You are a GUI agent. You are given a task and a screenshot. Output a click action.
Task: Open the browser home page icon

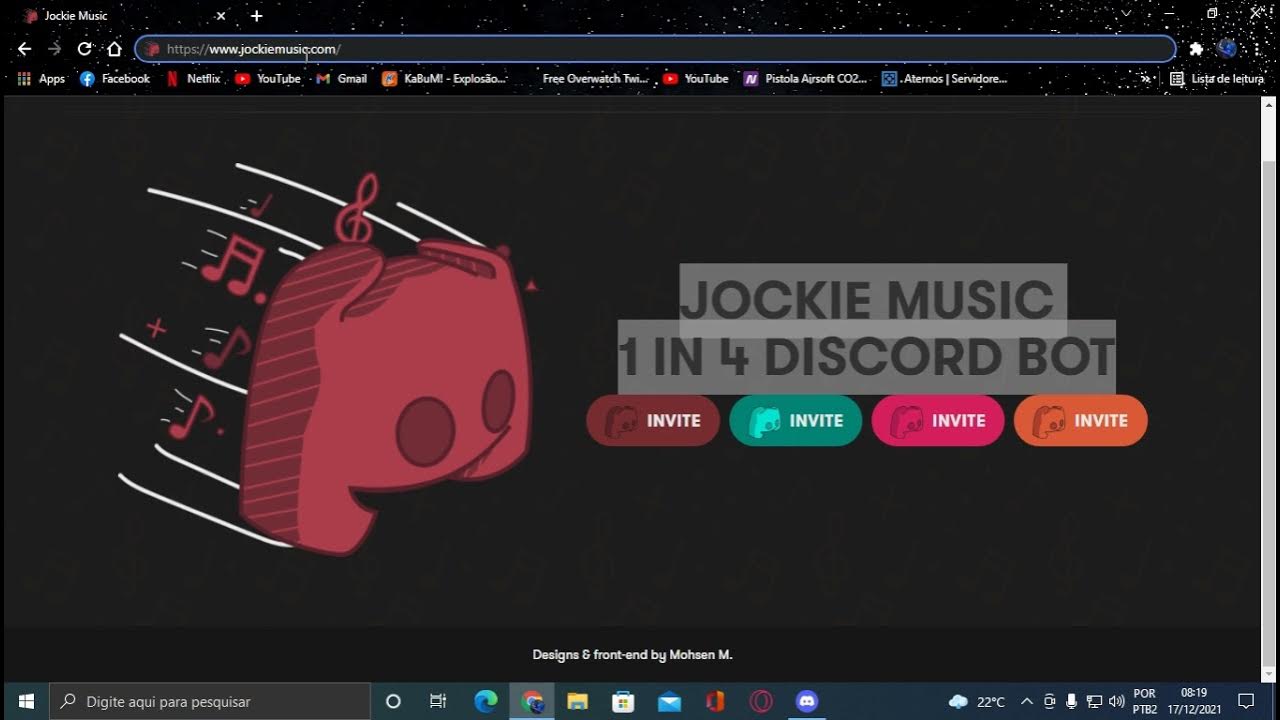pos(114,48)
